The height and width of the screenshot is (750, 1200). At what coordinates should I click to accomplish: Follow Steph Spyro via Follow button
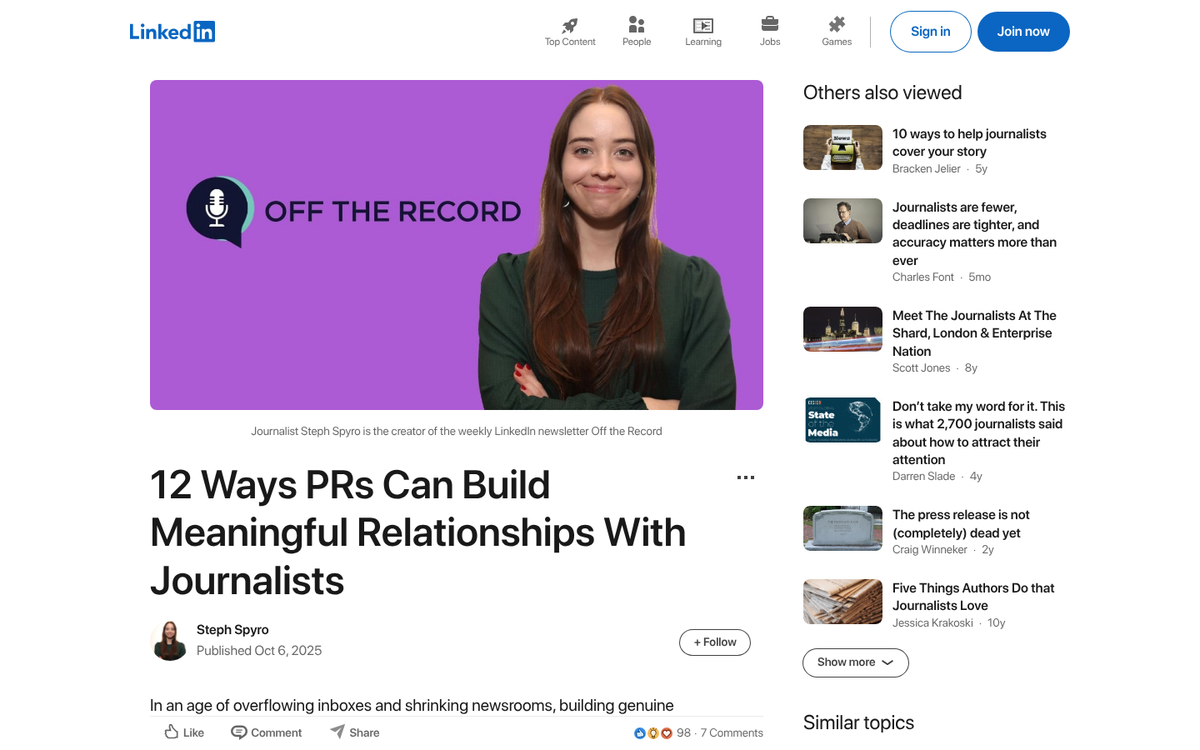pos(714,642)
